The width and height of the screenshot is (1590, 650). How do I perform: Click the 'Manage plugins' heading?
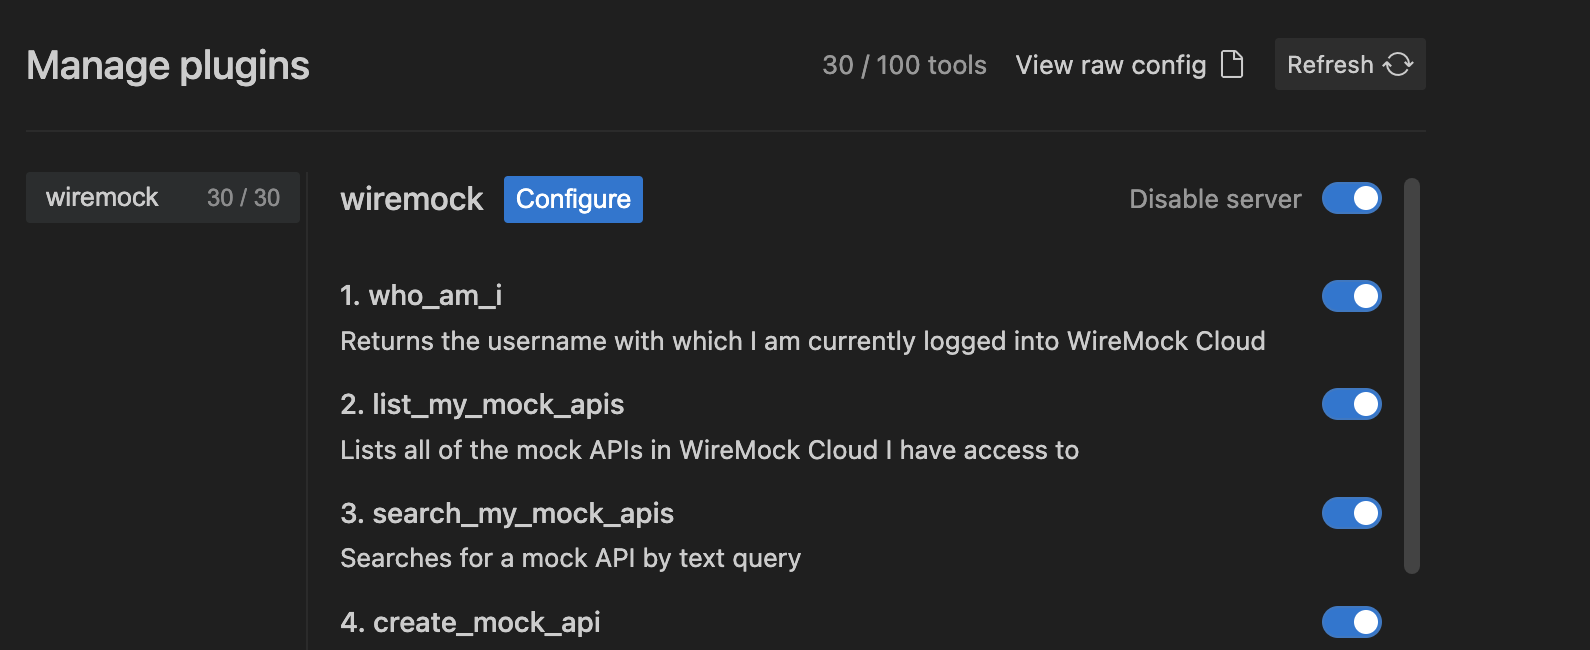coord(168,66)
